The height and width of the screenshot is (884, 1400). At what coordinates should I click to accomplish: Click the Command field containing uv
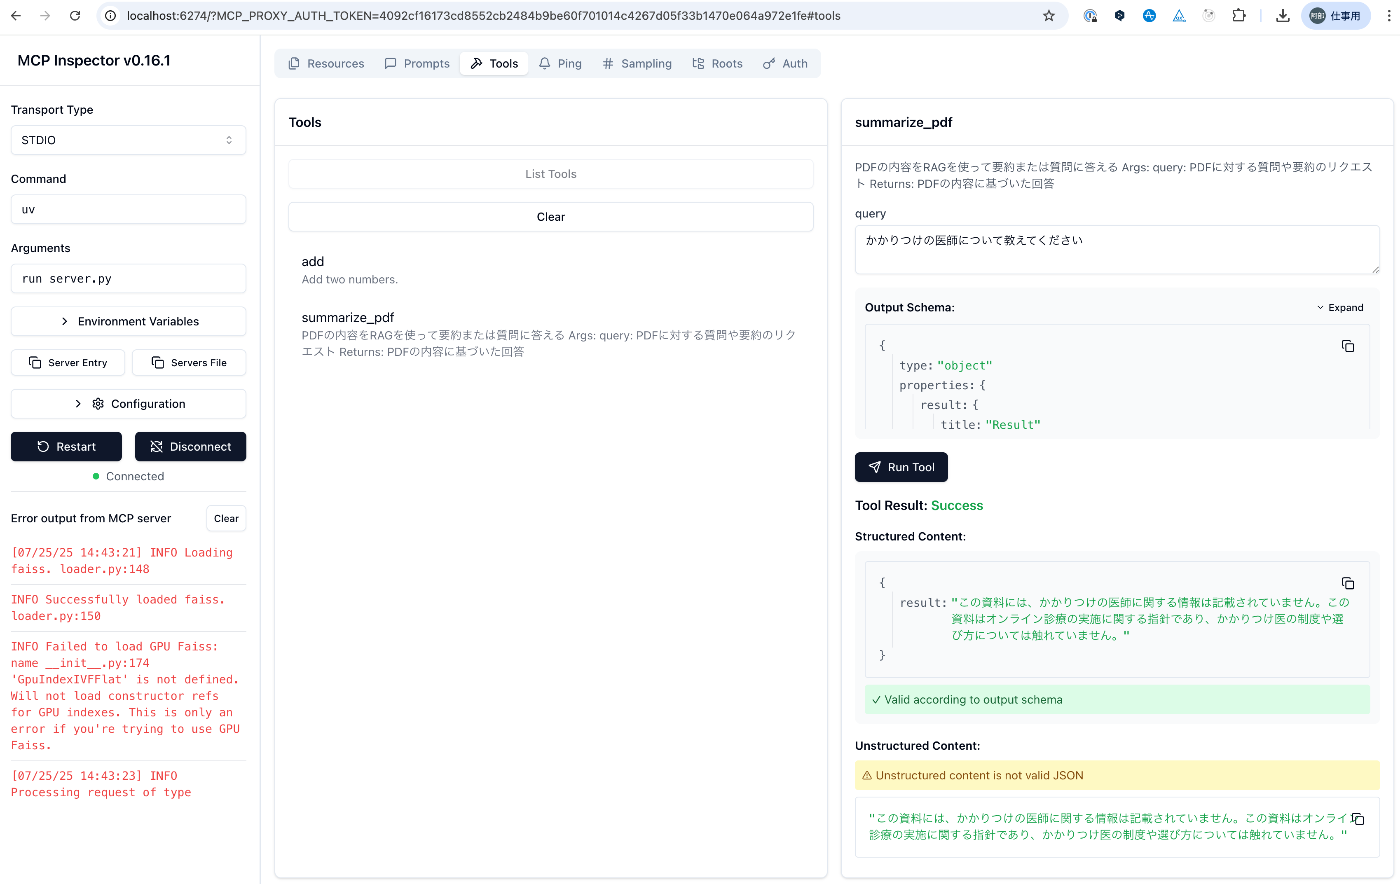pyautogui.click(x=128, y=209)
